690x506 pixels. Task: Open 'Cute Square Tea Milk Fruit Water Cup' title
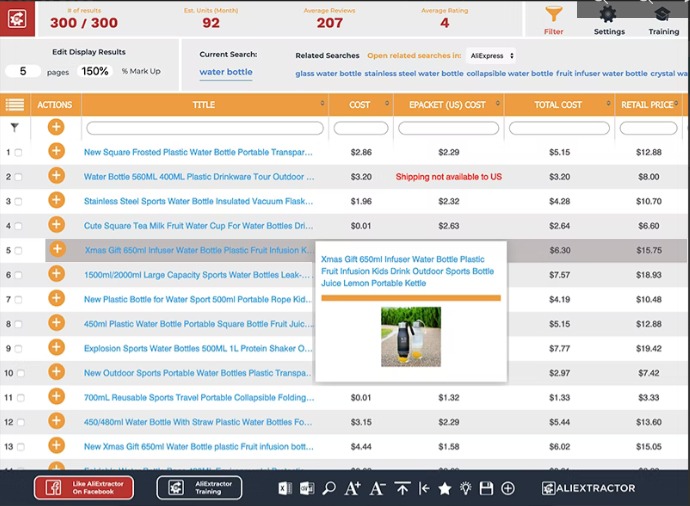(198, 226)
